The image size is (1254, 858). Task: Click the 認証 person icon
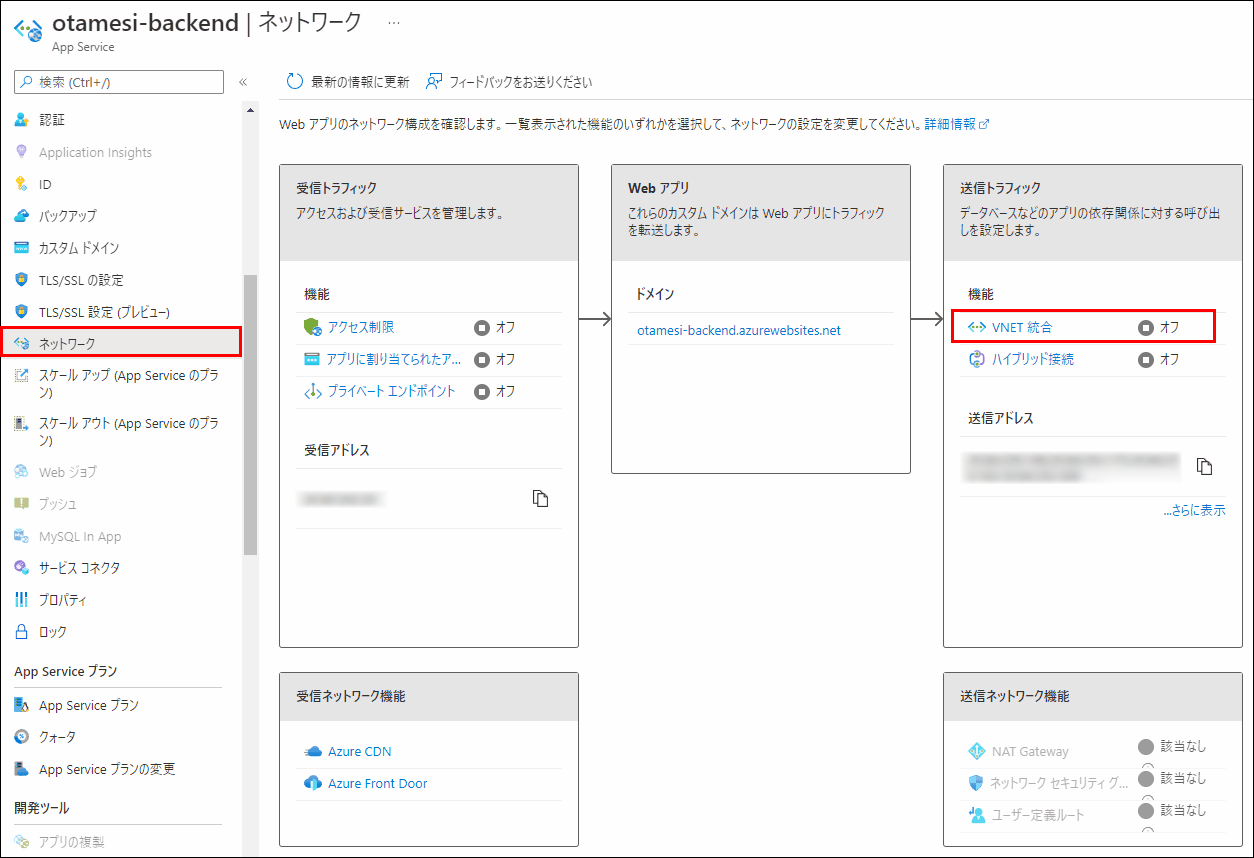click(22, 120)
